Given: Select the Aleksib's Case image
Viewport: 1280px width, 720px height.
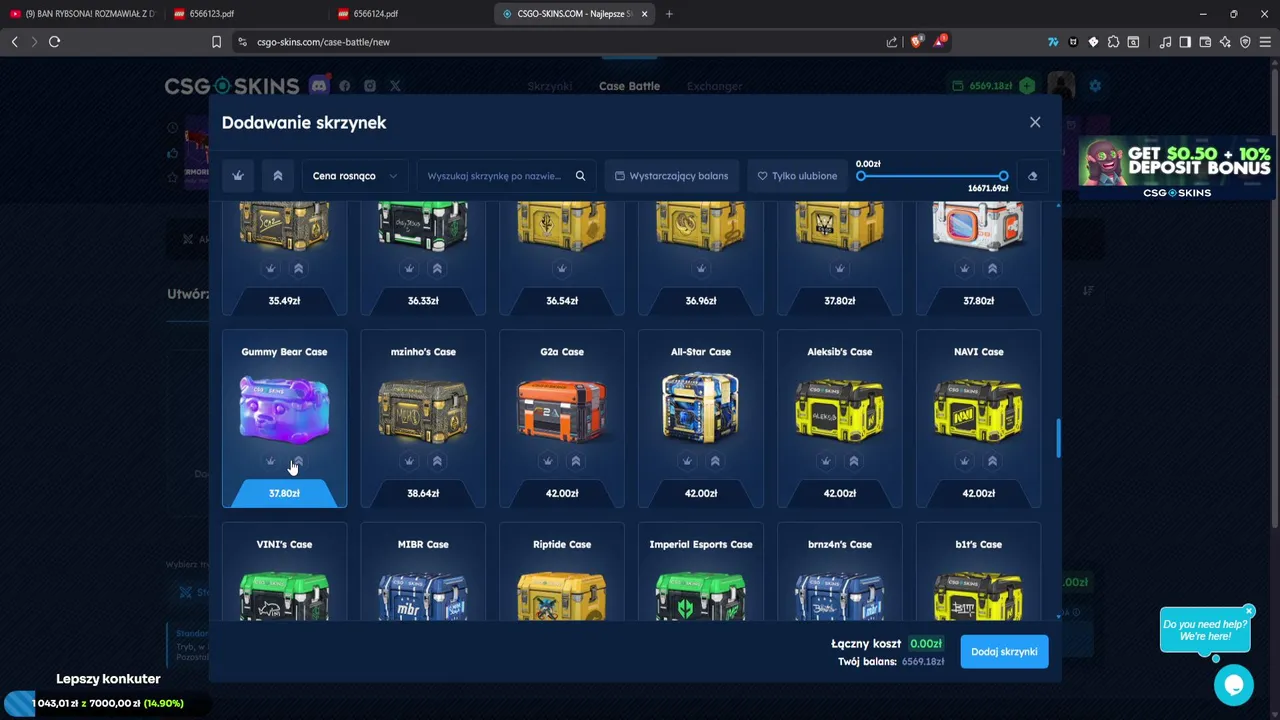Looking at the screenshot, I should [840, 408].
